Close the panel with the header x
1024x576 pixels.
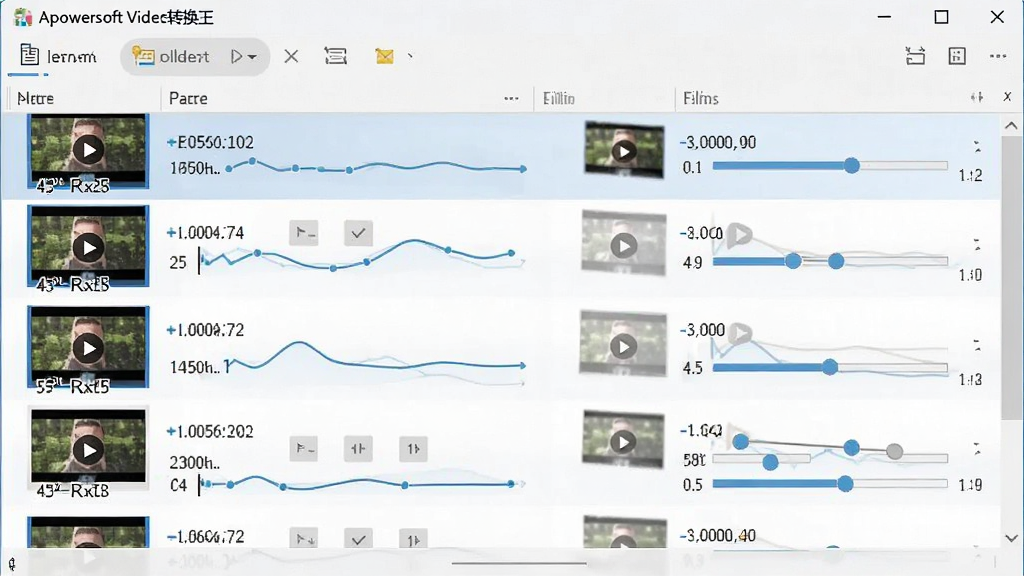1007,97
